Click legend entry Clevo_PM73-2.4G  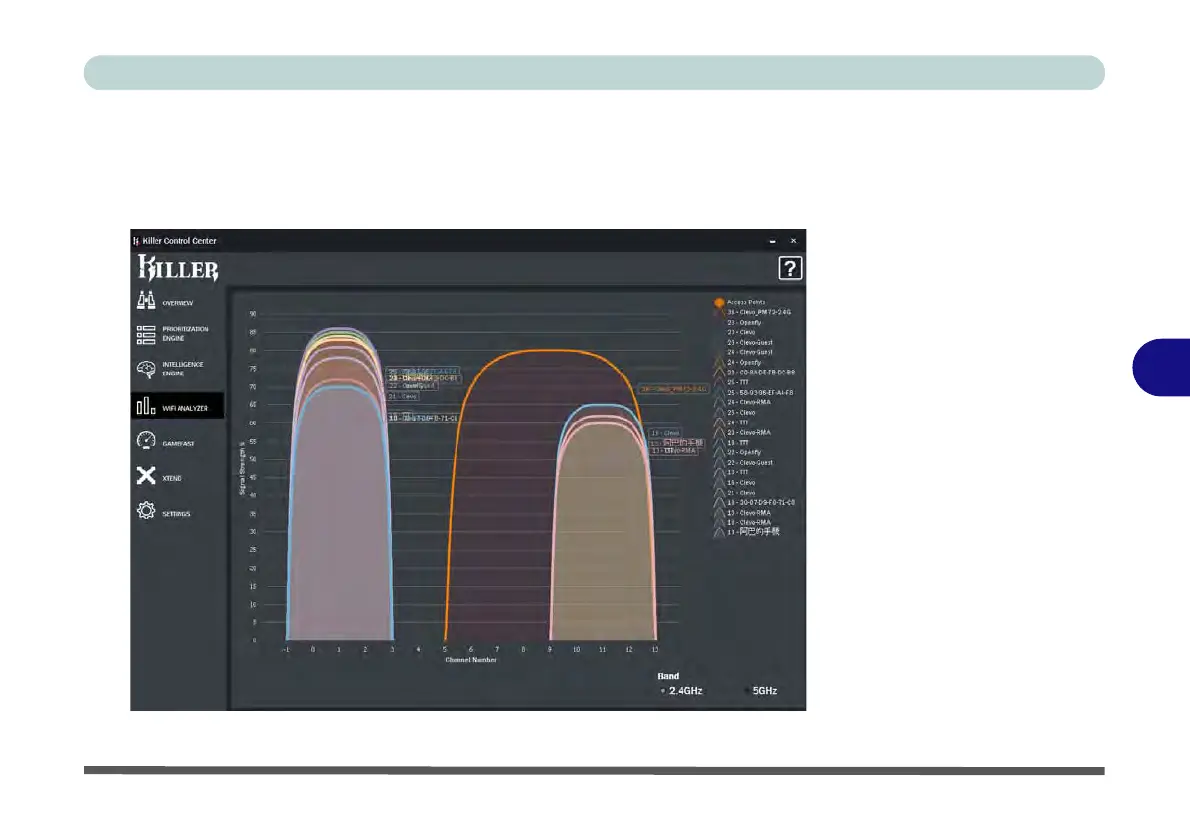[759, 312]
